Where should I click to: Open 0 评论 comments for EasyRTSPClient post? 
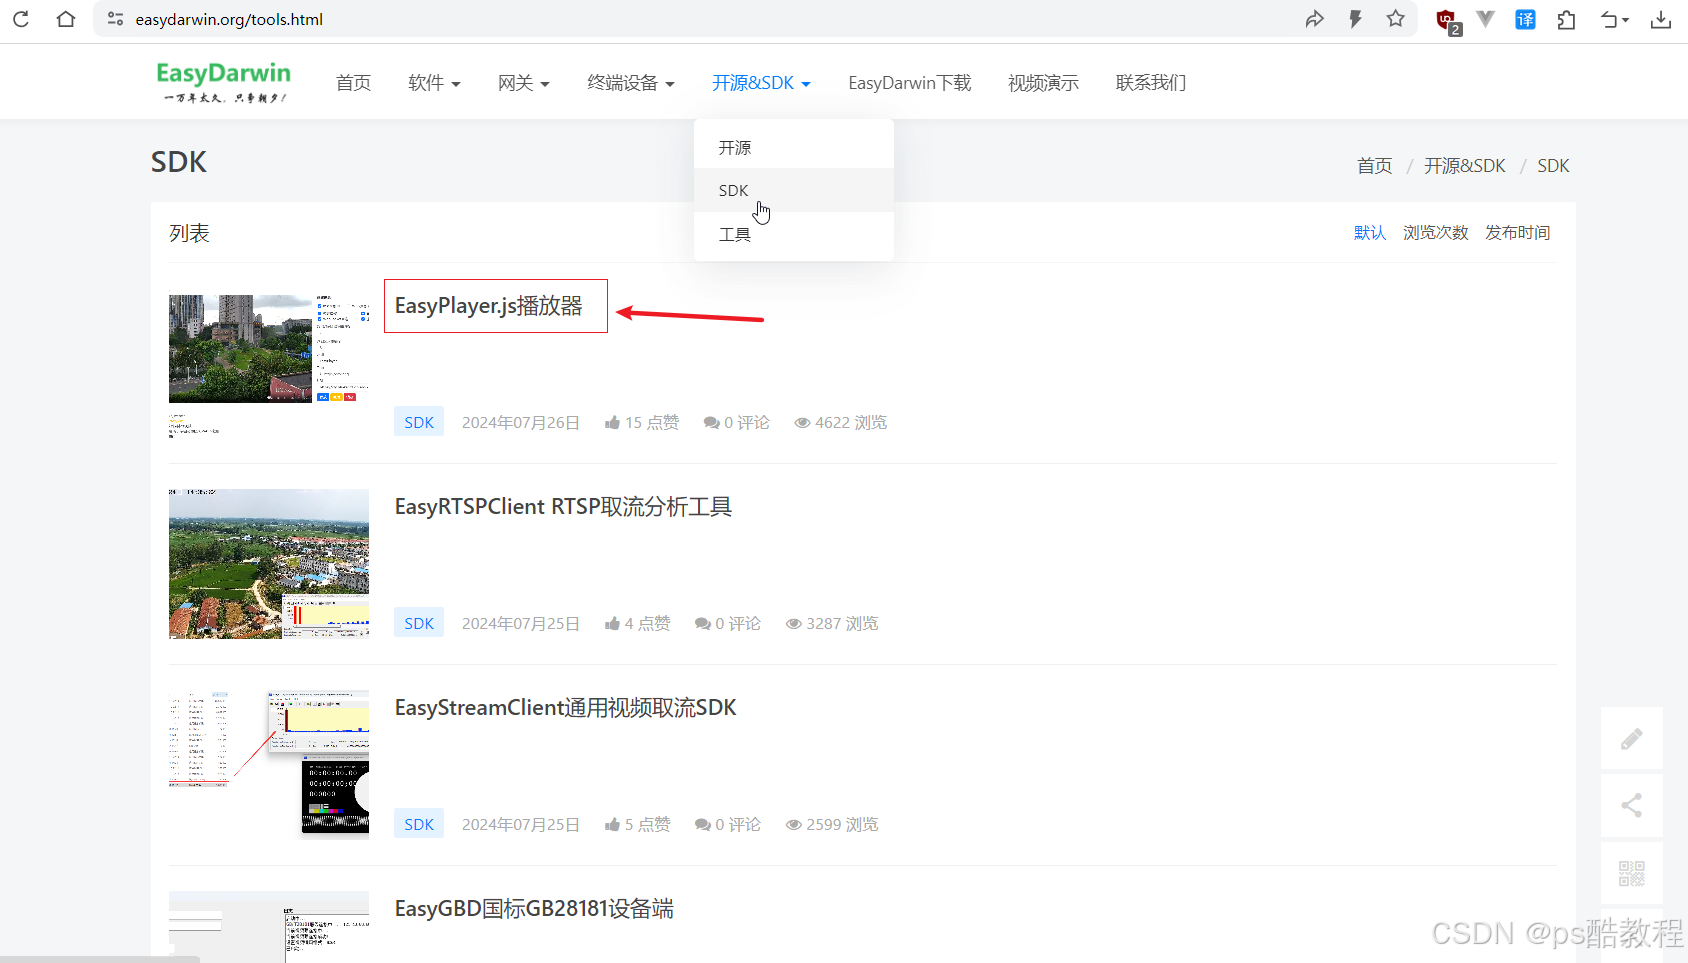click(x=728, y=624)
